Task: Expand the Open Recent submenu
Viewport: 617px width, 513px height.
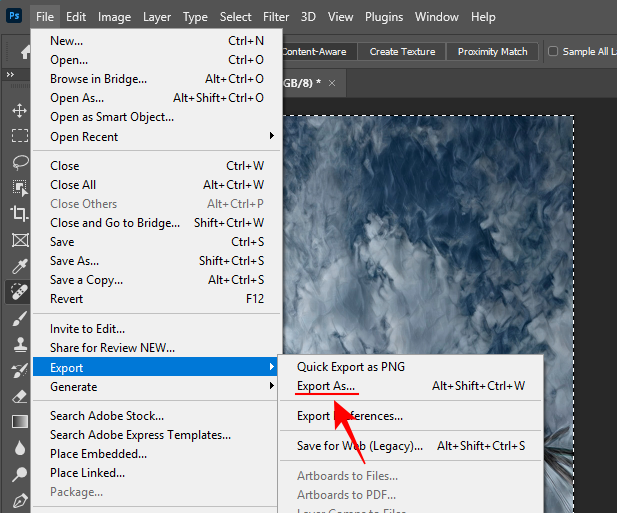Action: 157,137
